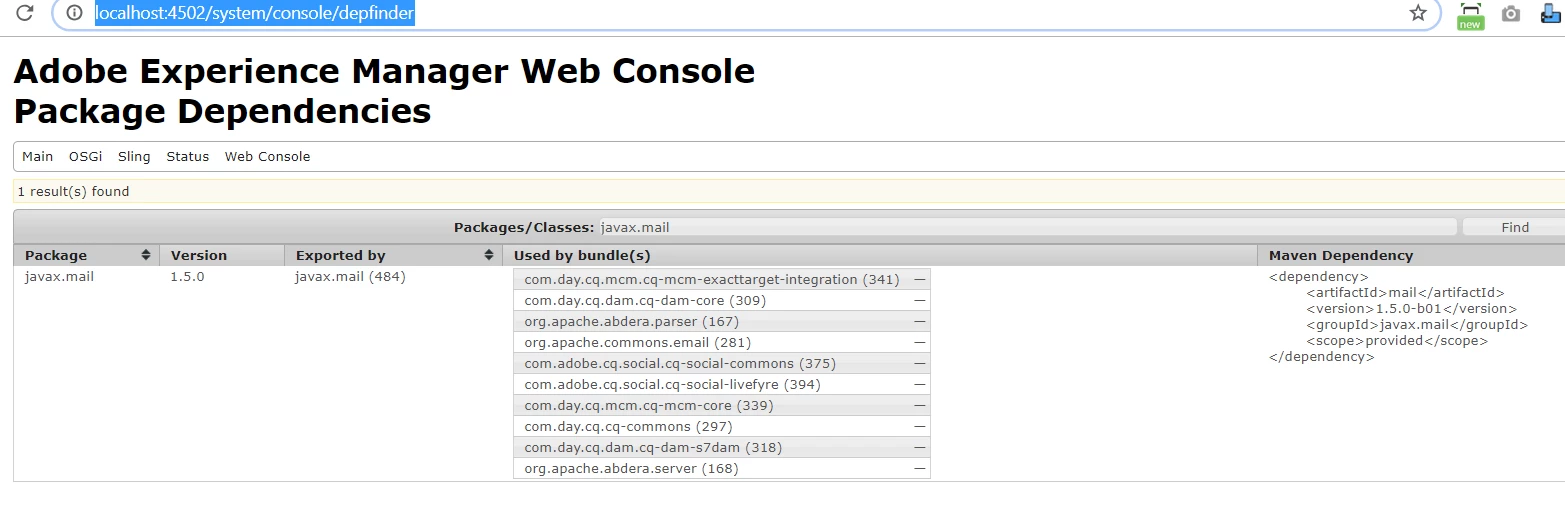Open the Status menu
1565x518 pixels.
click(x=188, y=156)
